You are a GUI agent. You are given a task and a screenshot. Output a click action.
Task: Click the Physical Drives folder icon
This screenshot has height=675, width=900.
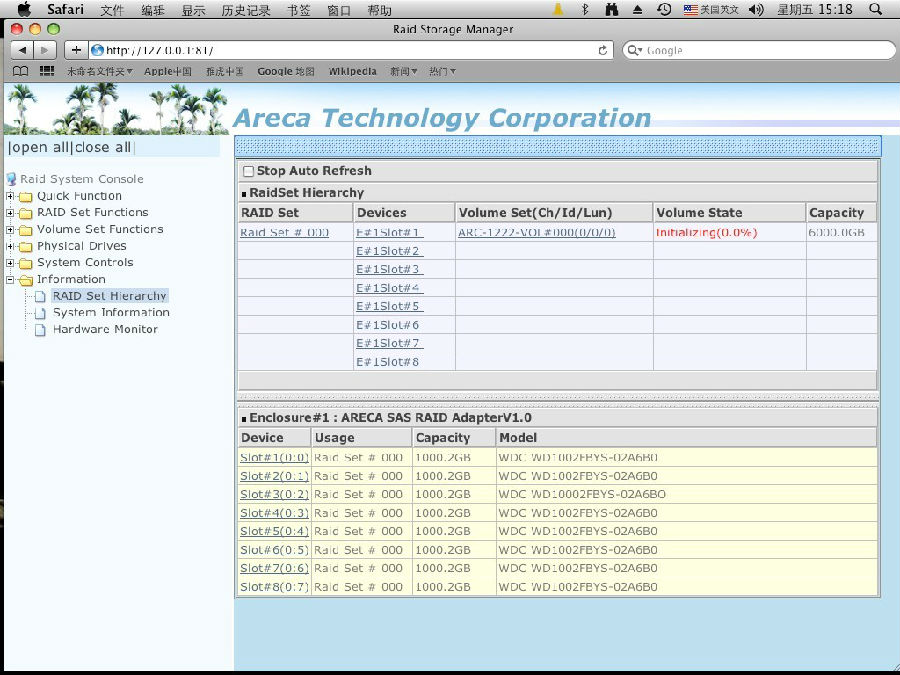click(25, 247)
